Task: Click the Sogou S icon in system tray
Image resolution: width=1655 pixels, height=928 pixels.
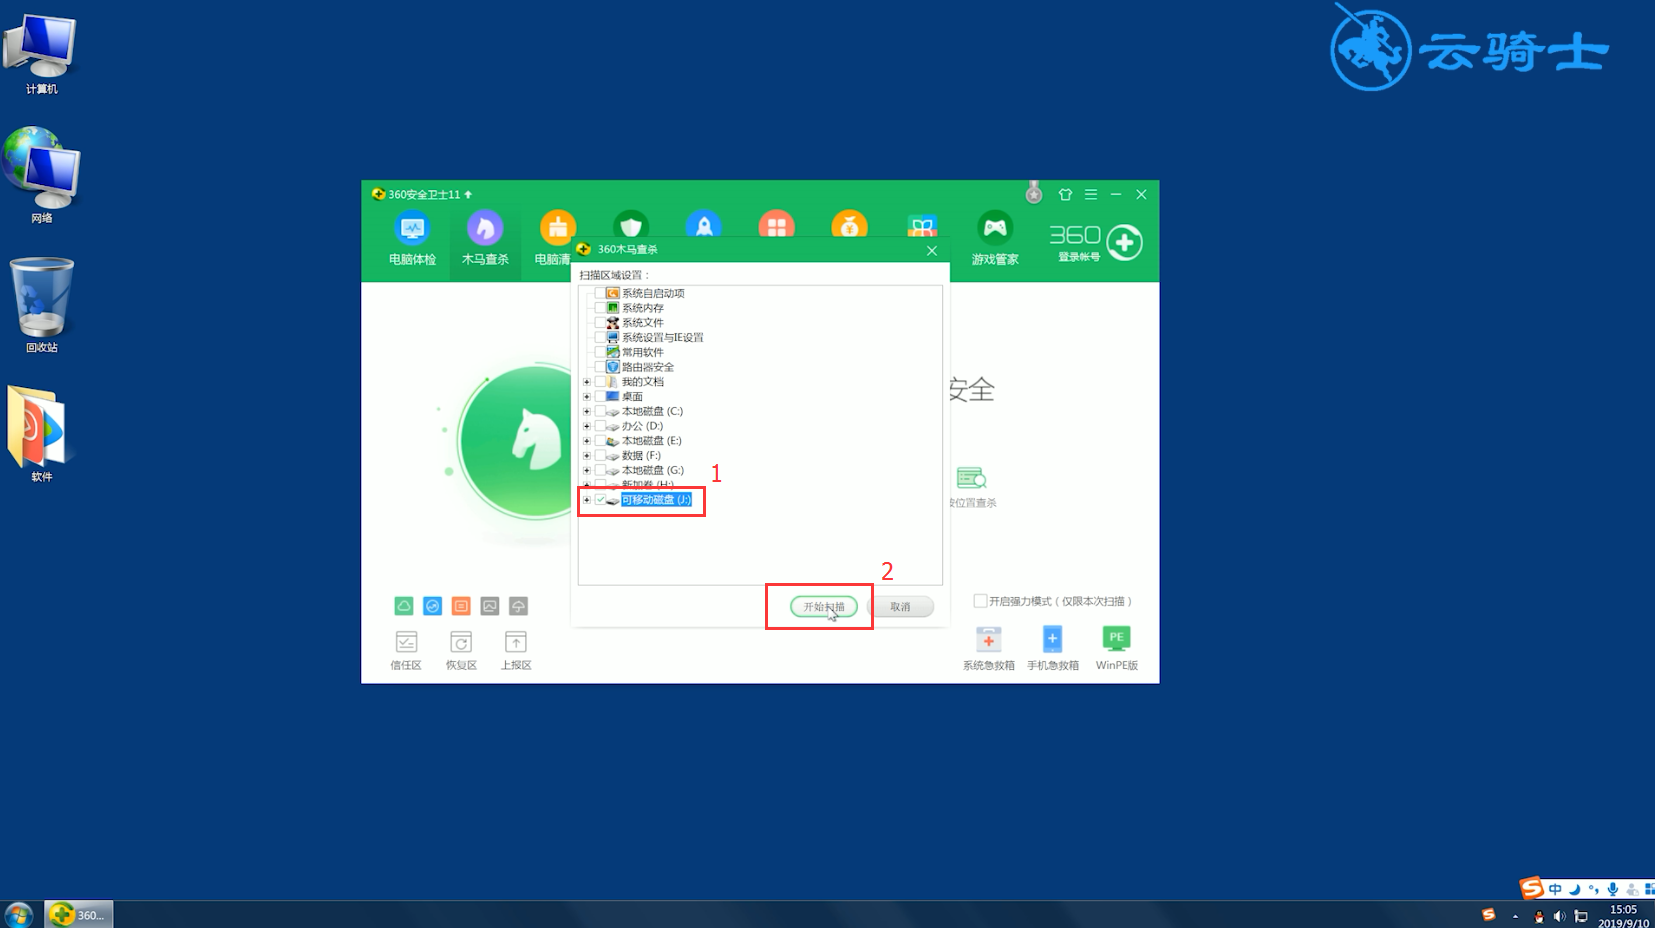Action: 1488,915
